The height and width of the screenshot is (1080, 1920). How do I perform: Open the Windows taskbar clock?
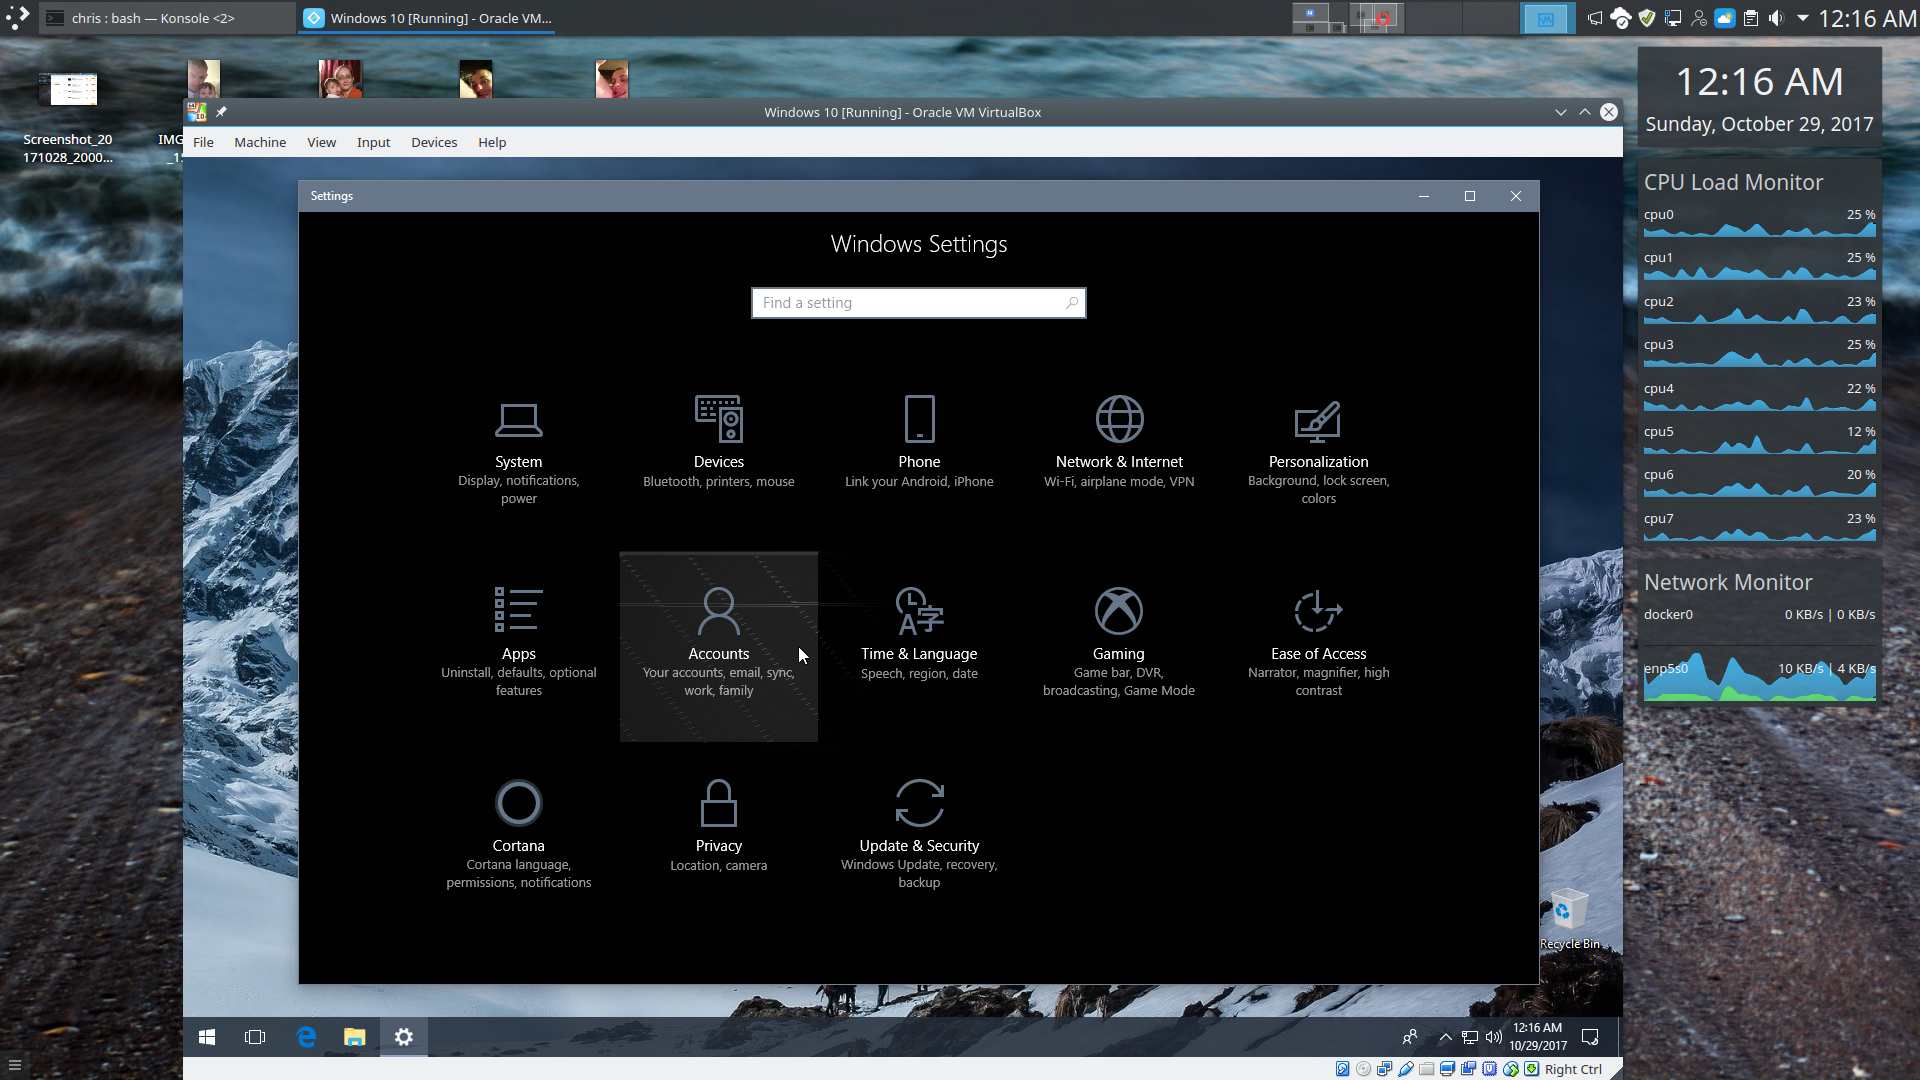click(1538, 1037)
